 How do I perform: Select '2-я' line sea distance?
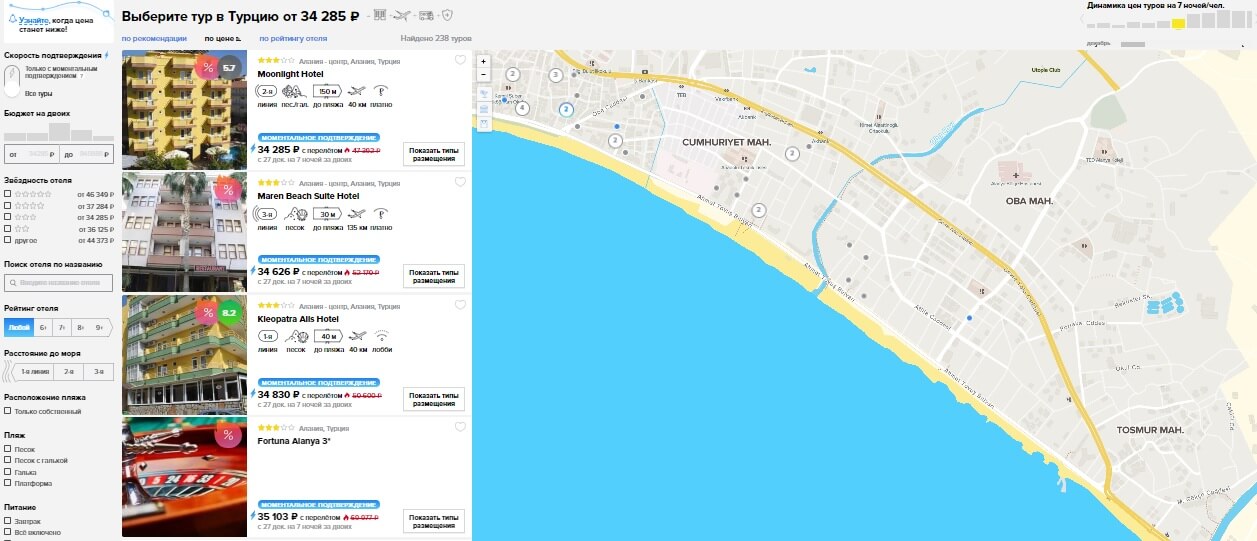coord(69,372)
